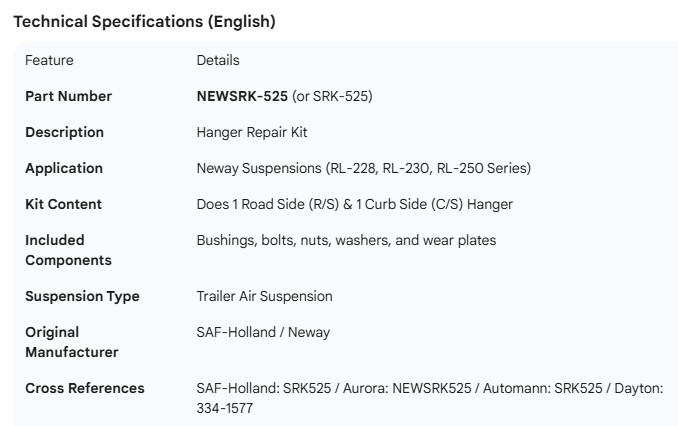
Task: Click the Technical Specifications (English) heading
Action: (144, 21)
